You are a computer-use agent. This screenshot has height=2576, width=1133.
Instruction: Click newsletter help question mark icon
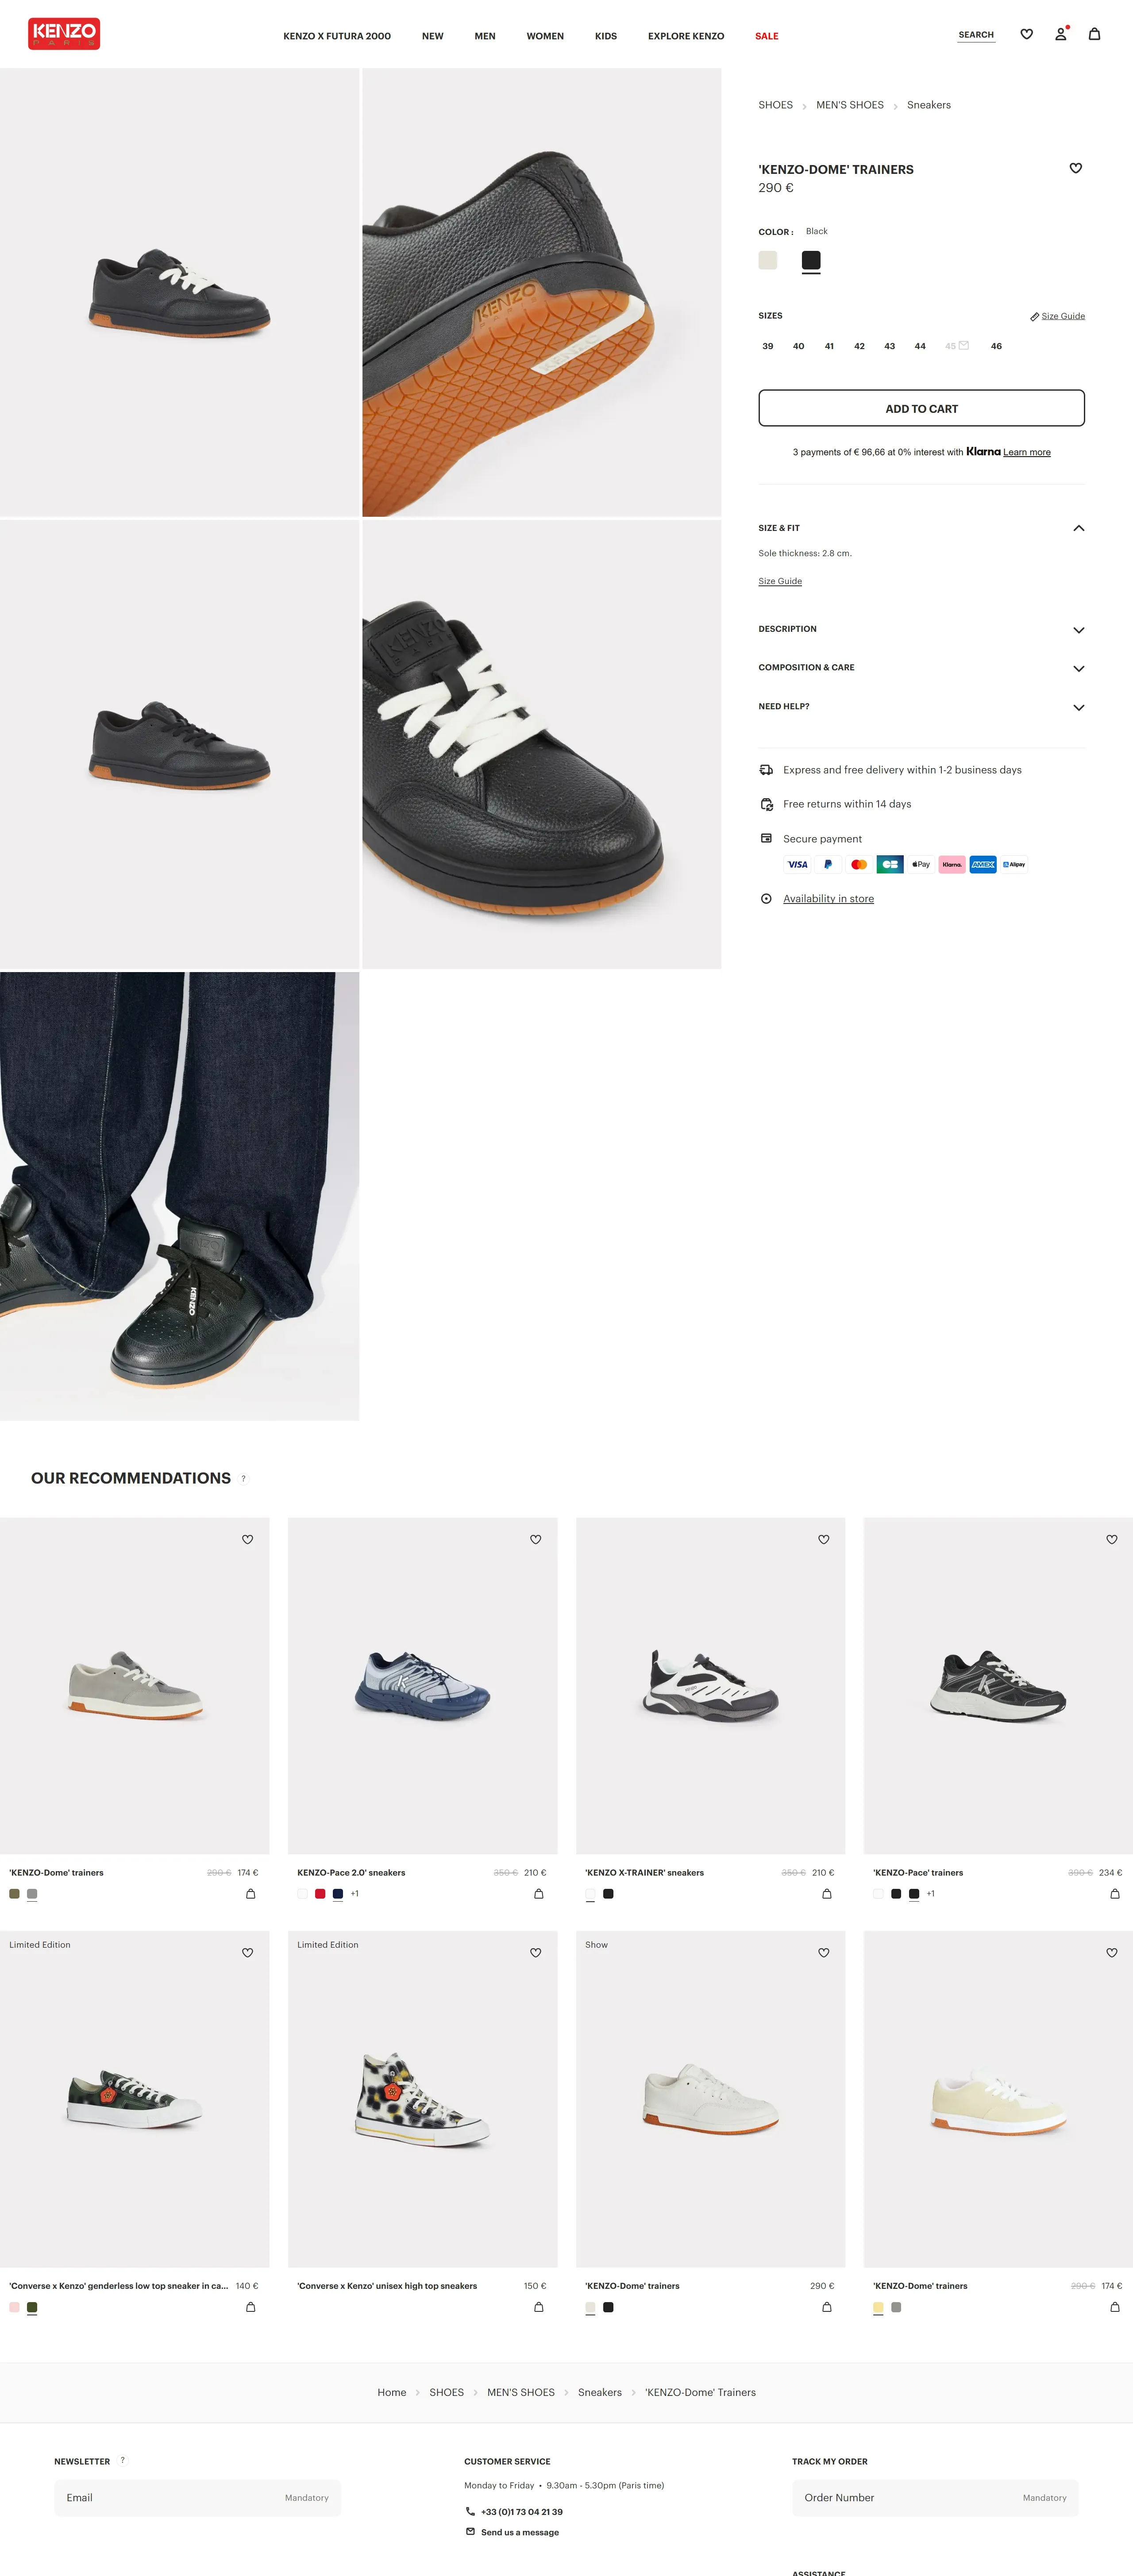[122, 2460]
